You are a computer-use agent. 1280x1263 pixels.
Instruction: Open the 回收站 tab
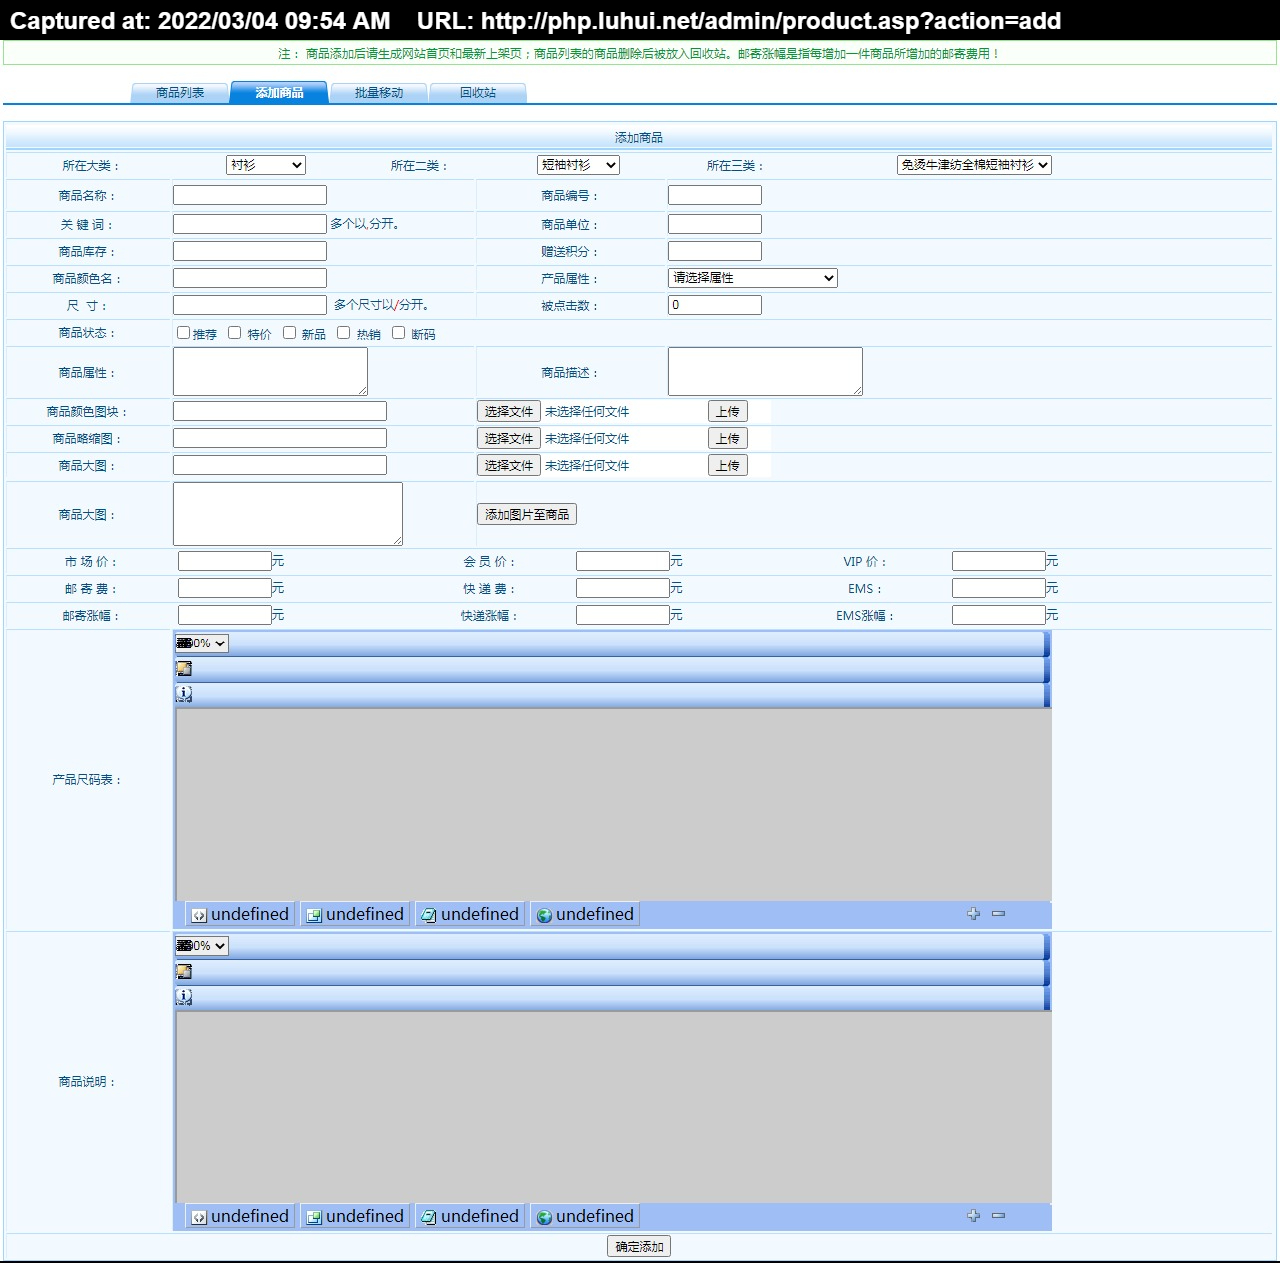pos(478,93)
